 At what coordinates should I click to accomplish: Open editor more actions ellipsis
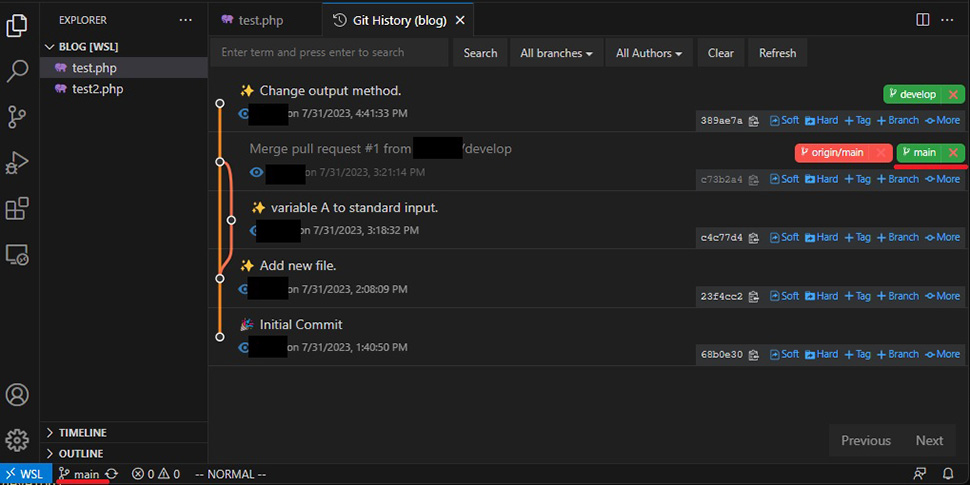point(947,20)
